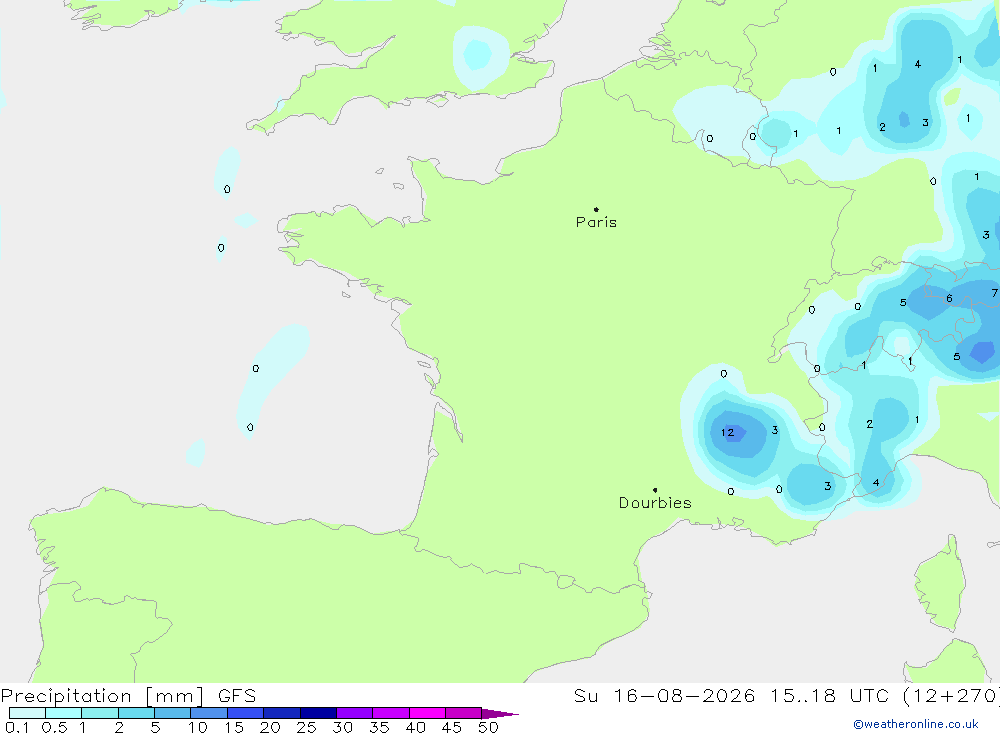Click the 30–35 mm purple legend swatch
Screen dimensions: 1000x733
coord(354,713)
